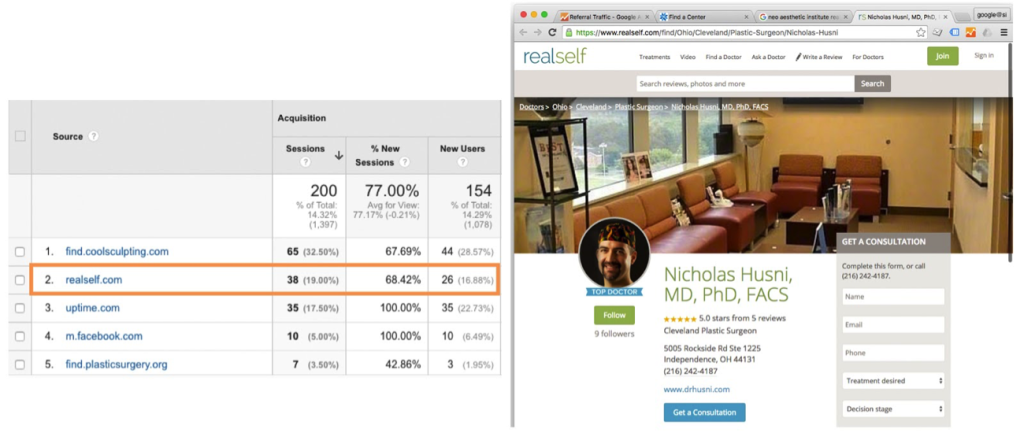Viewport: 1024px width, 440px height.
Task: Click the bookmark star in address bar
Action: pyautogui.click(x=921, y=32)
